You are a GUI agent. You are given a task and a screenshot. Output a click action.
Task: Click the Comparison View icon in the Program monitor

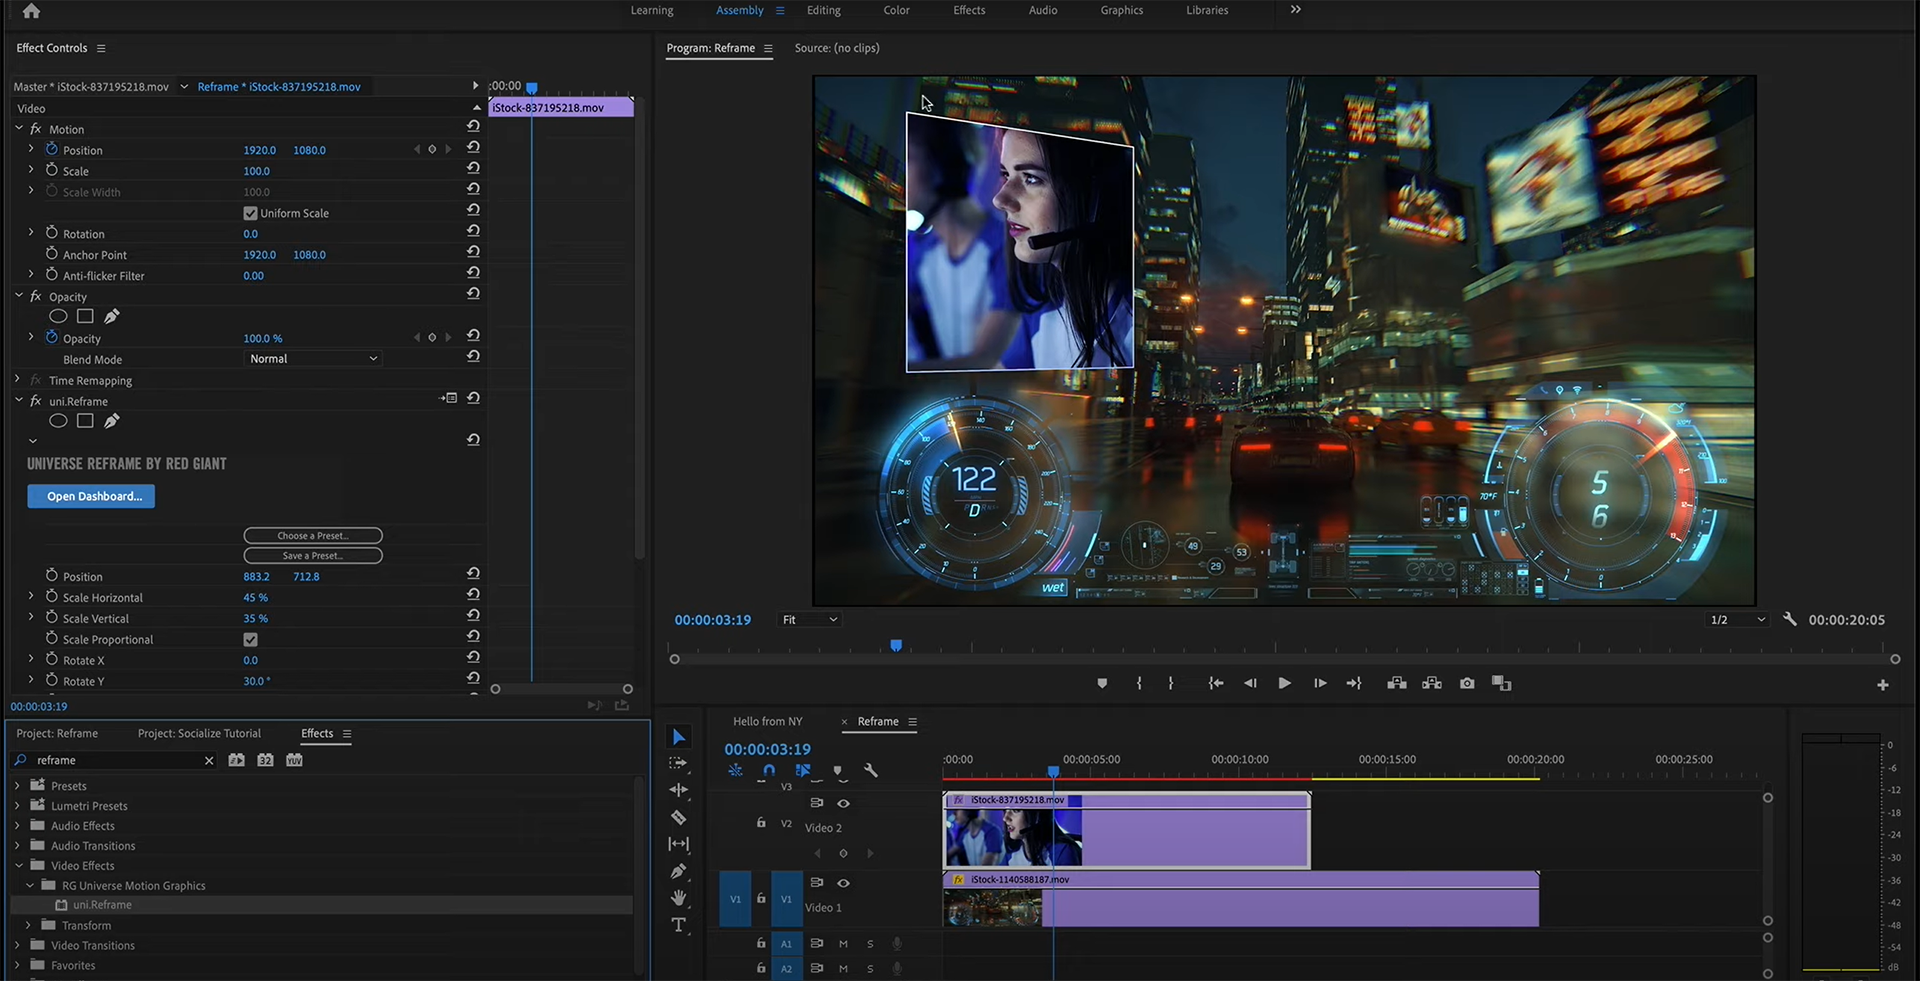point(1501,683)
